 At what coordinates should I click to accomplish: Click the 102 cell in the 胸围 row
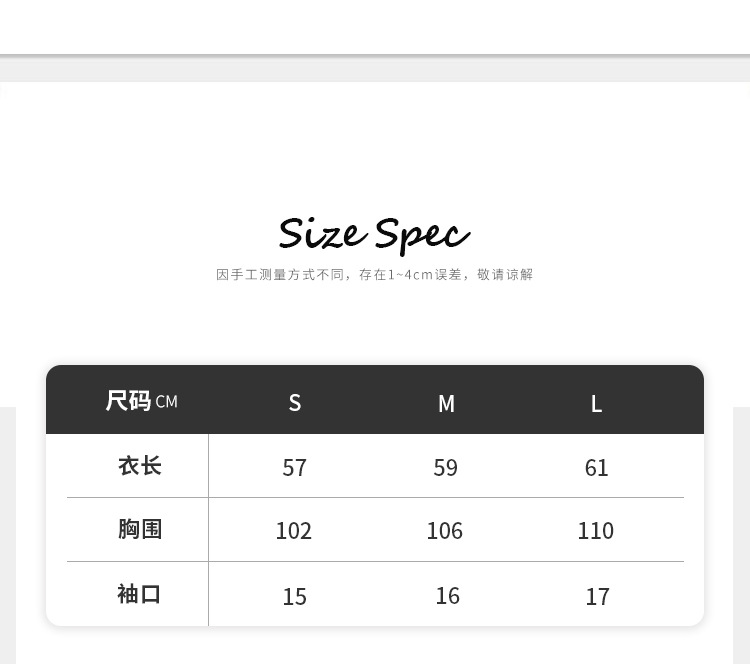(294, 531)
